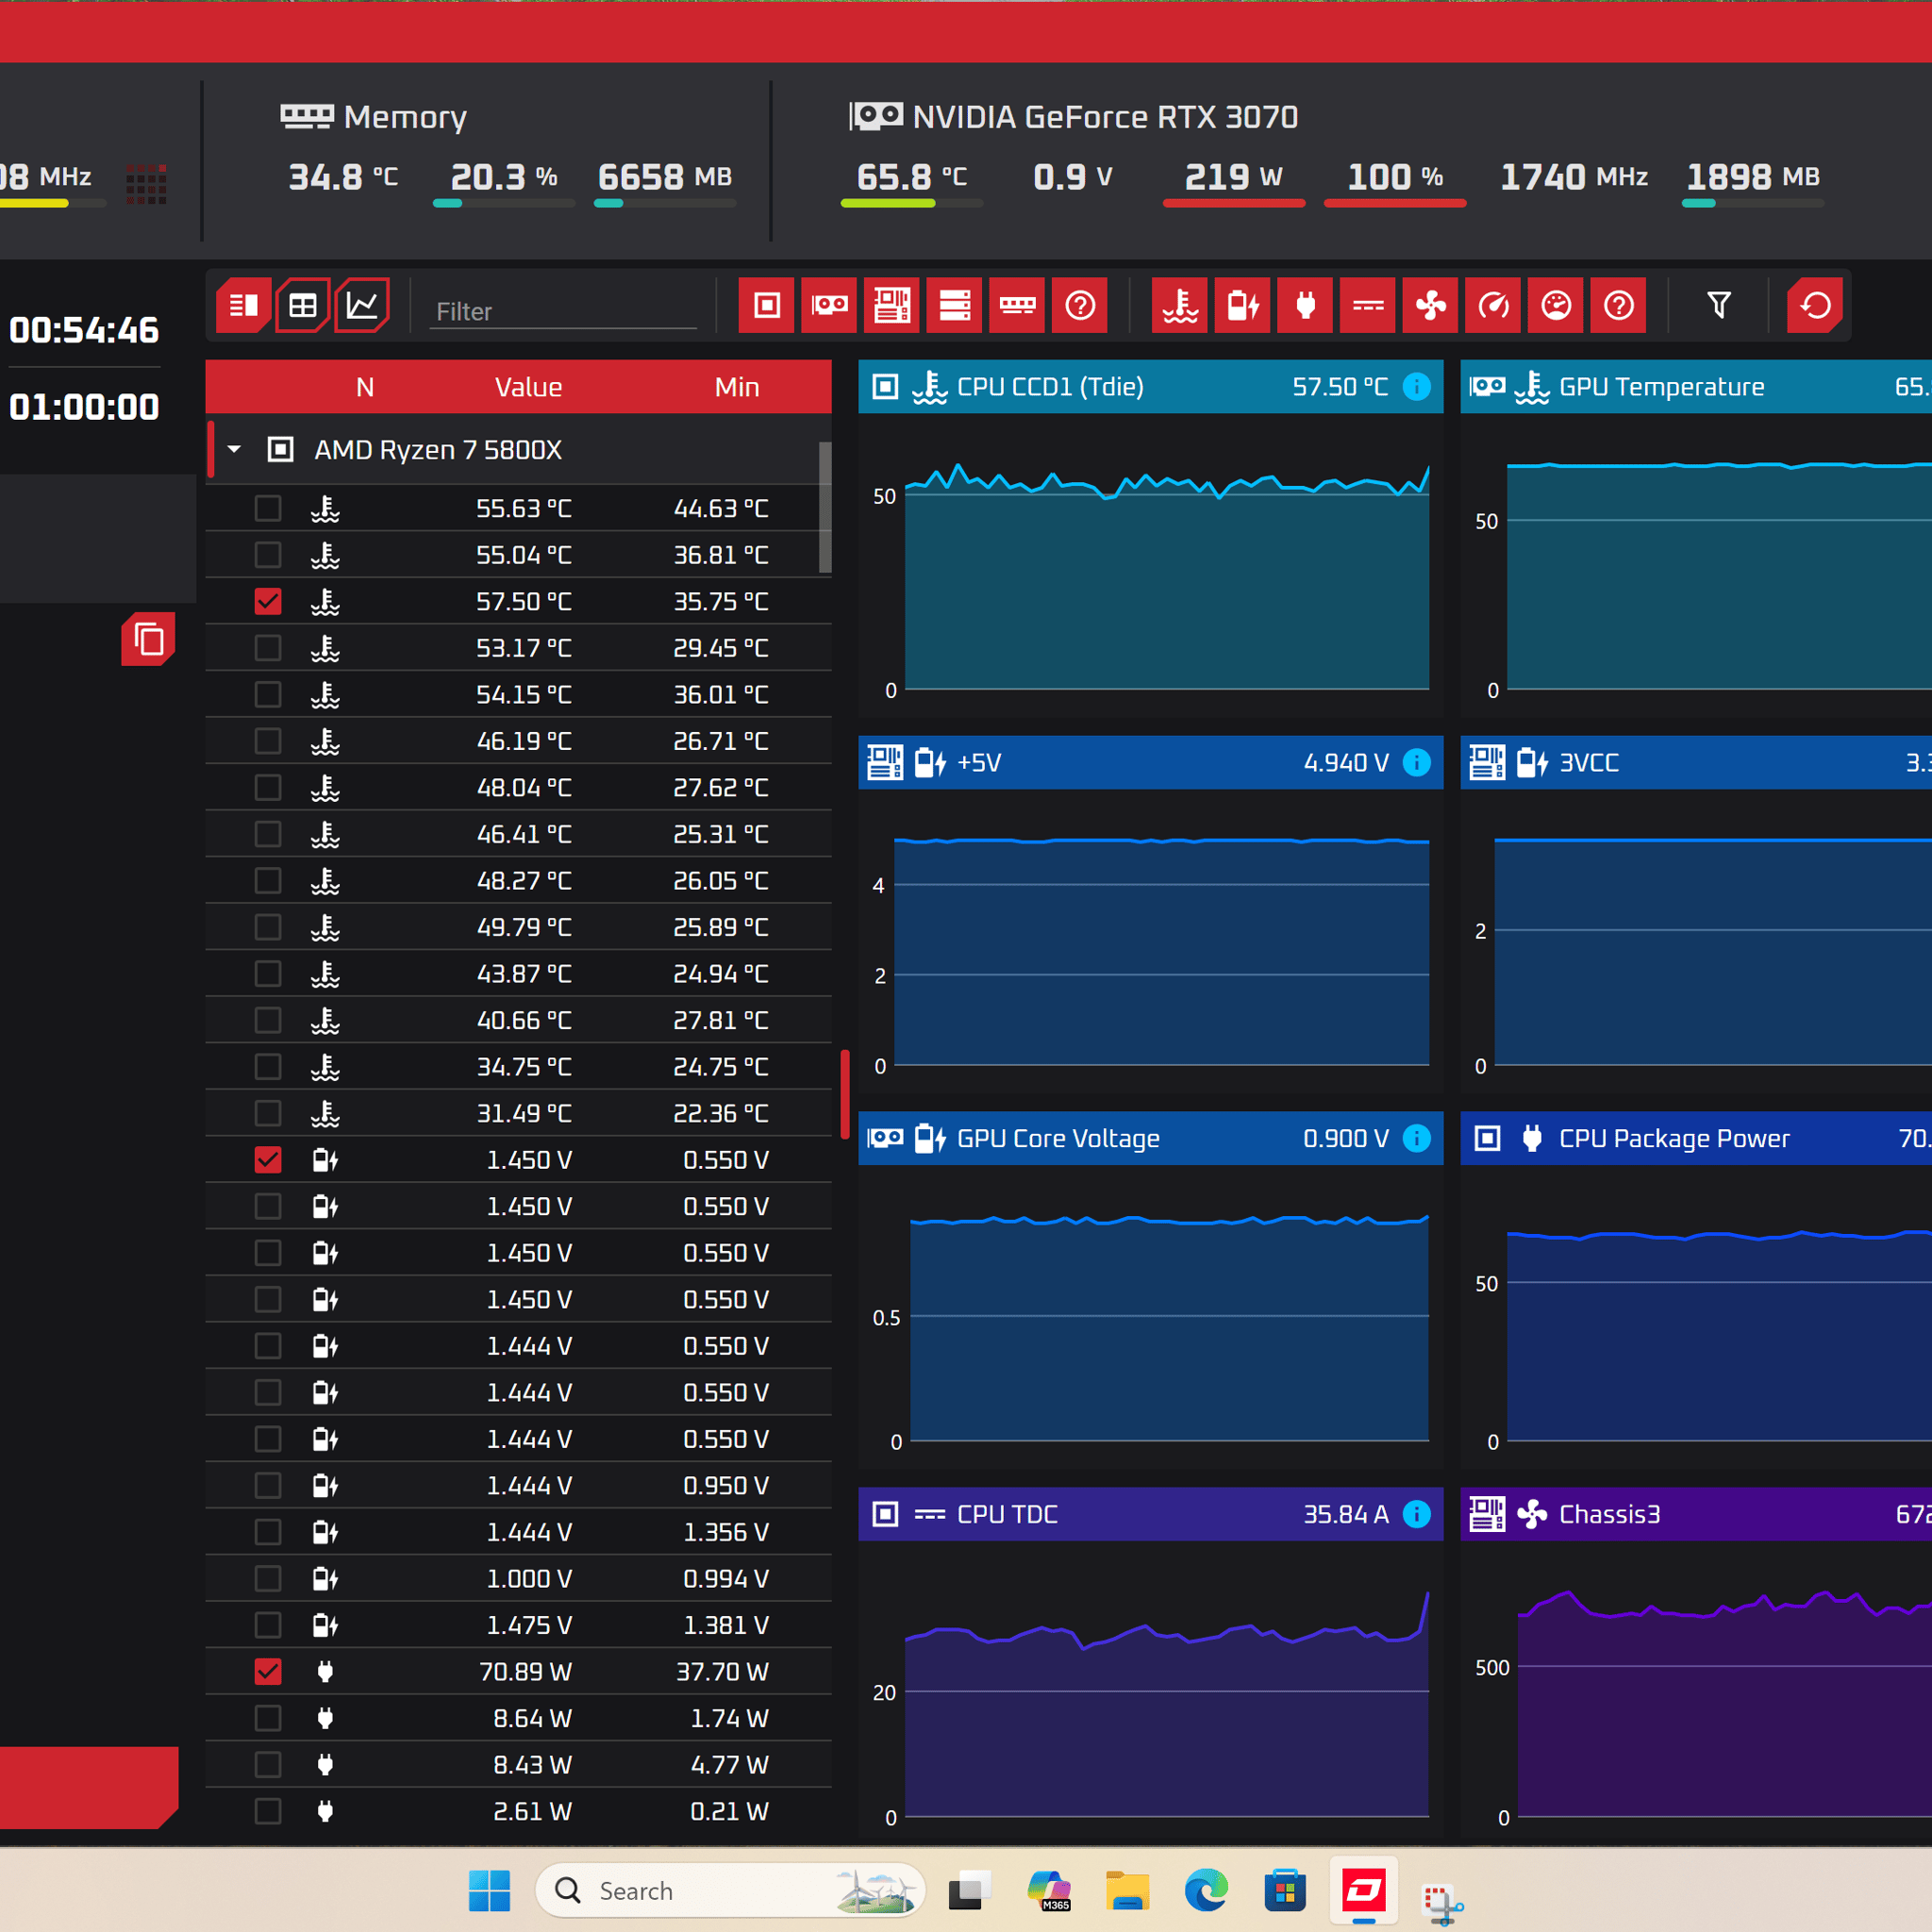Toggle the fan sensor filter icon
The height and width of the screenshot is (1932, 1932).
pos(1431,305)
